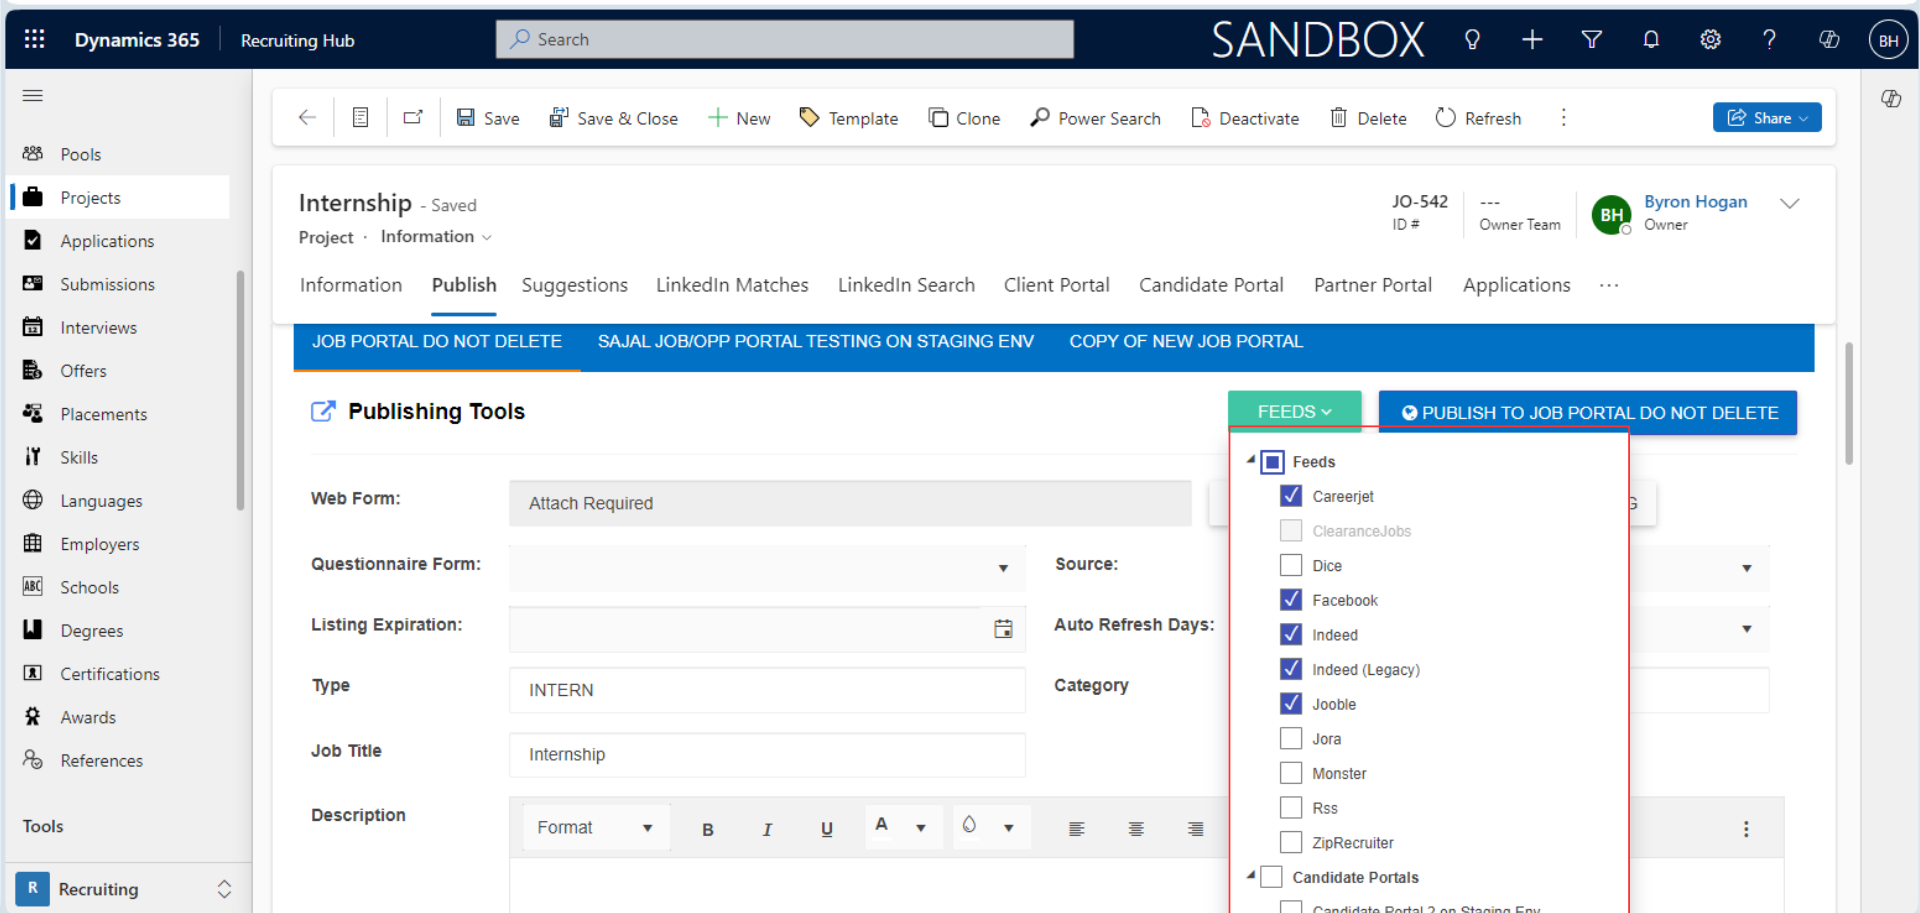Open the Information form selector
Viewport: 1920px width, 913px height.
click(435, 237)
